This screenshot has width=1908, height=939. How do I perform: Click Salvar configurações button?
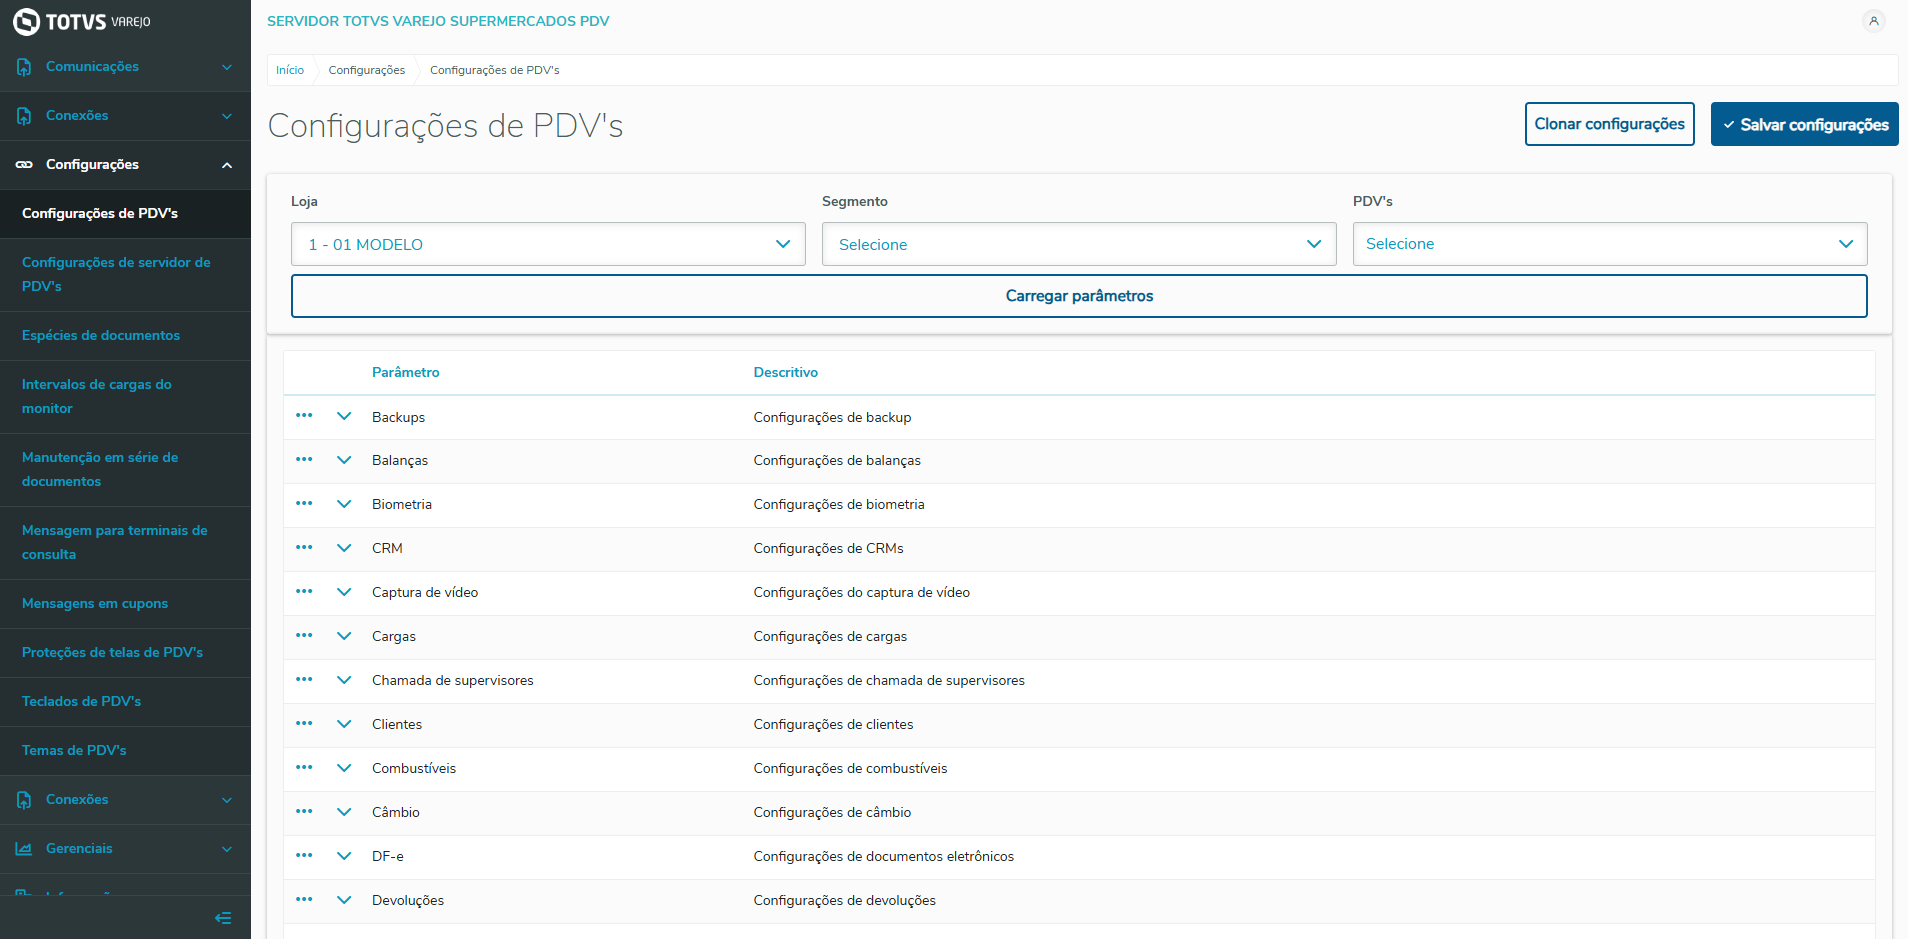[x=1804, y=124]
